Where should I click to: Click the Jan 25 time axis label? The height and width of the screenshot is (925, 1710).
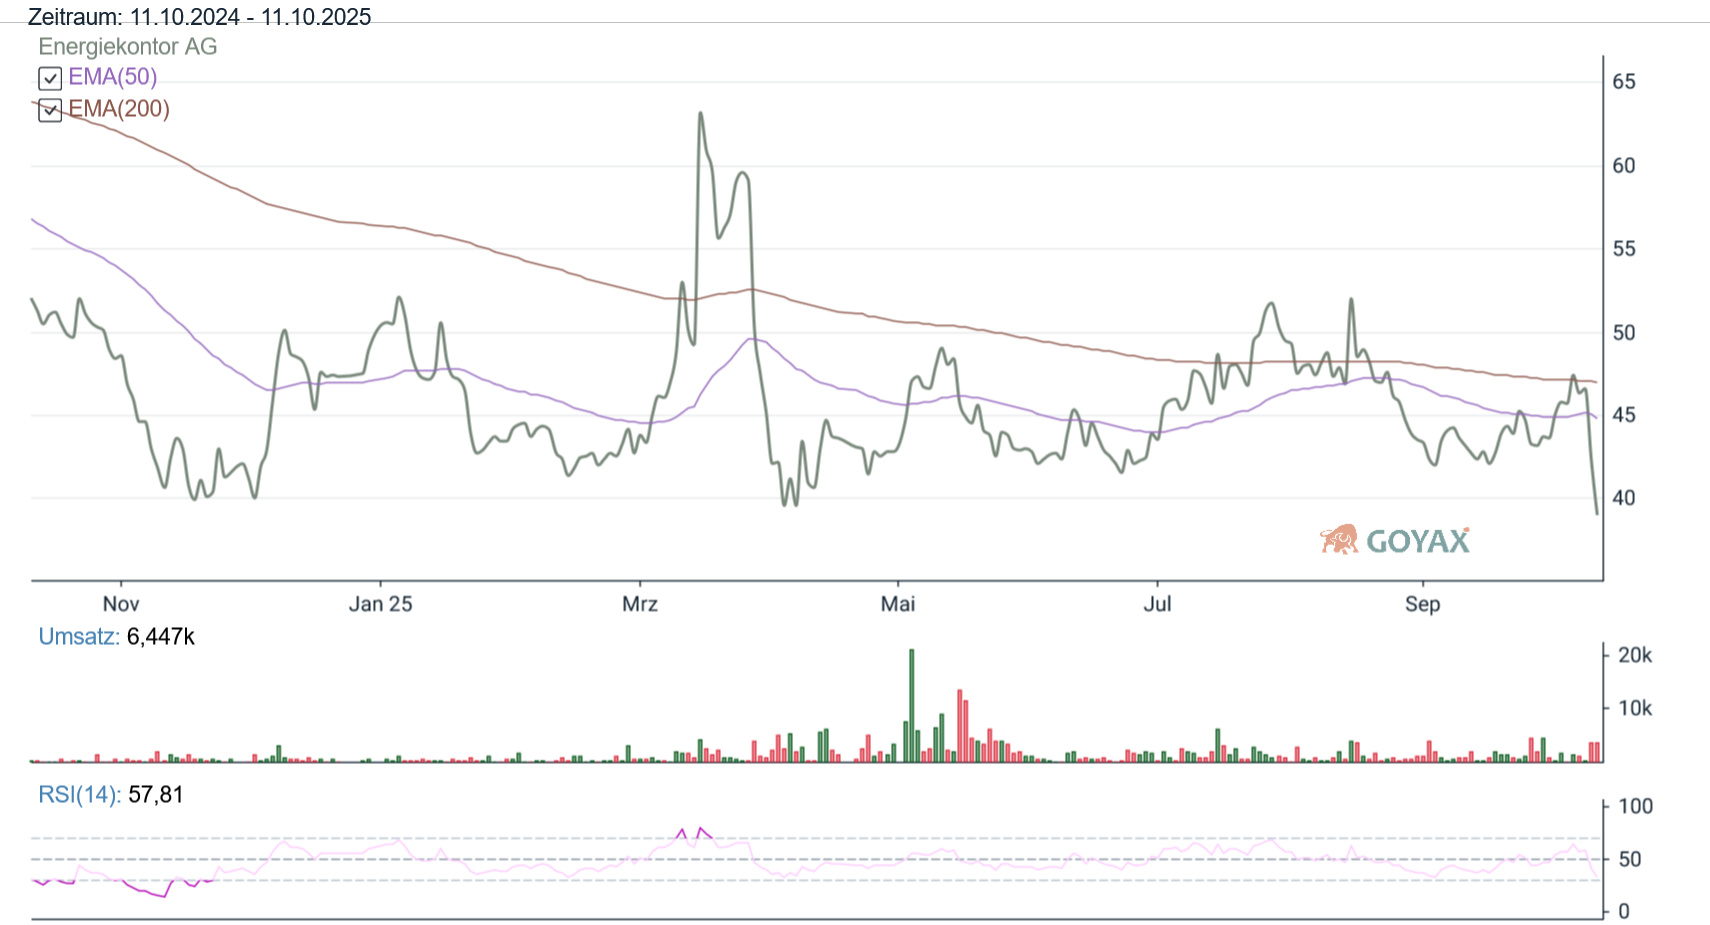[x=380, y=604]
